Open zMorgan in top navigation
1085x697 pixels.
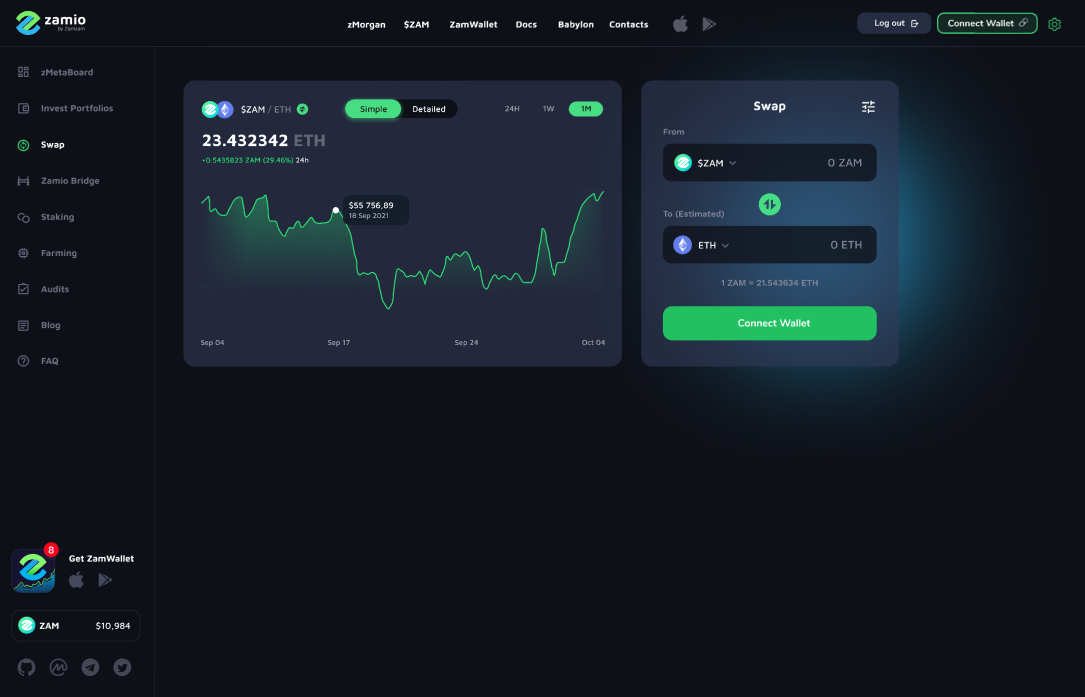(367, 24)
